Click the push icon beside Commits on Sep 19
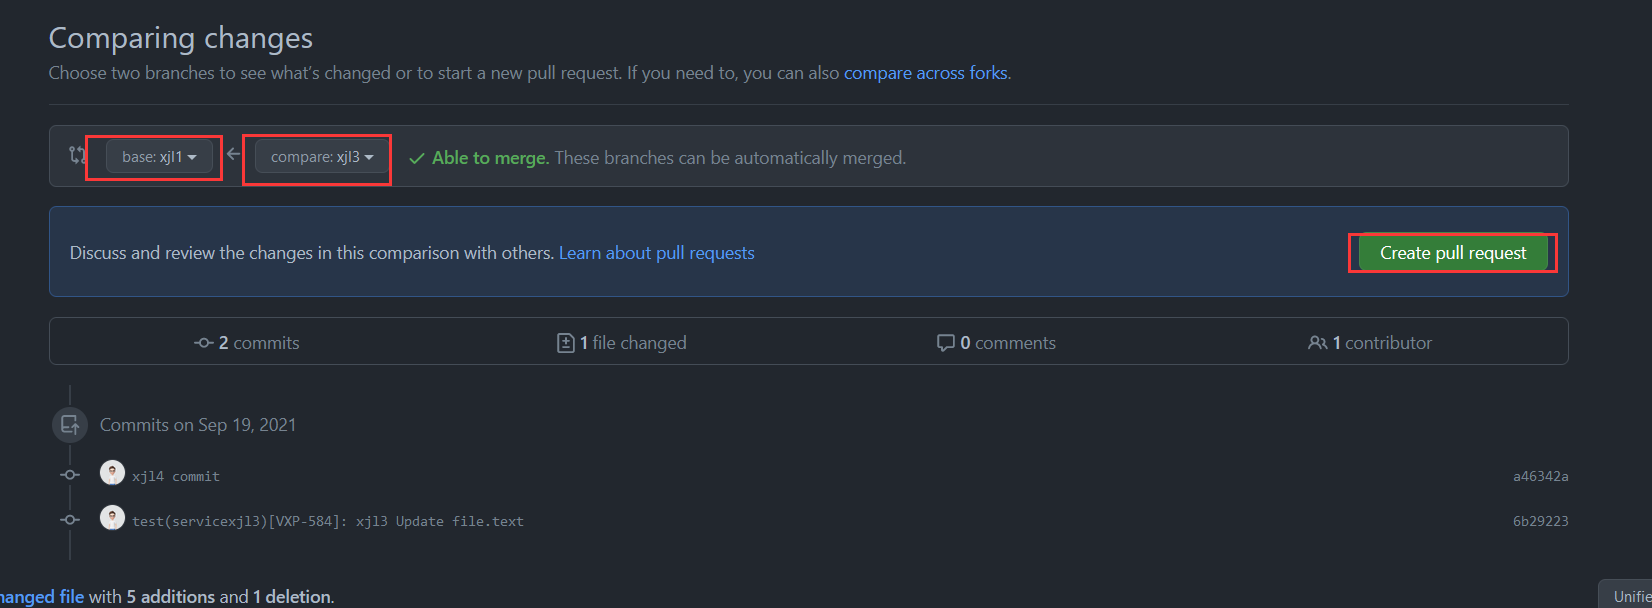The image size is (1652, 608). pyautogui.click(x=70, y=425)
